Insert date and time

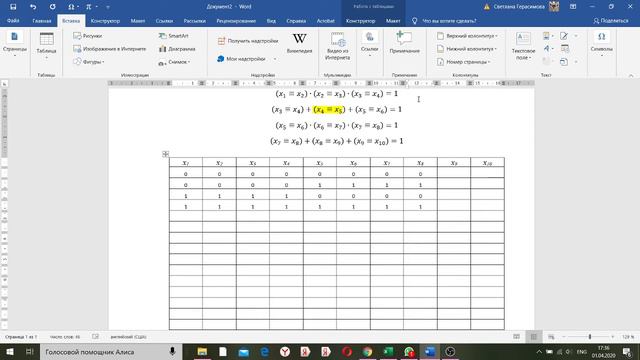pos(565,49)
